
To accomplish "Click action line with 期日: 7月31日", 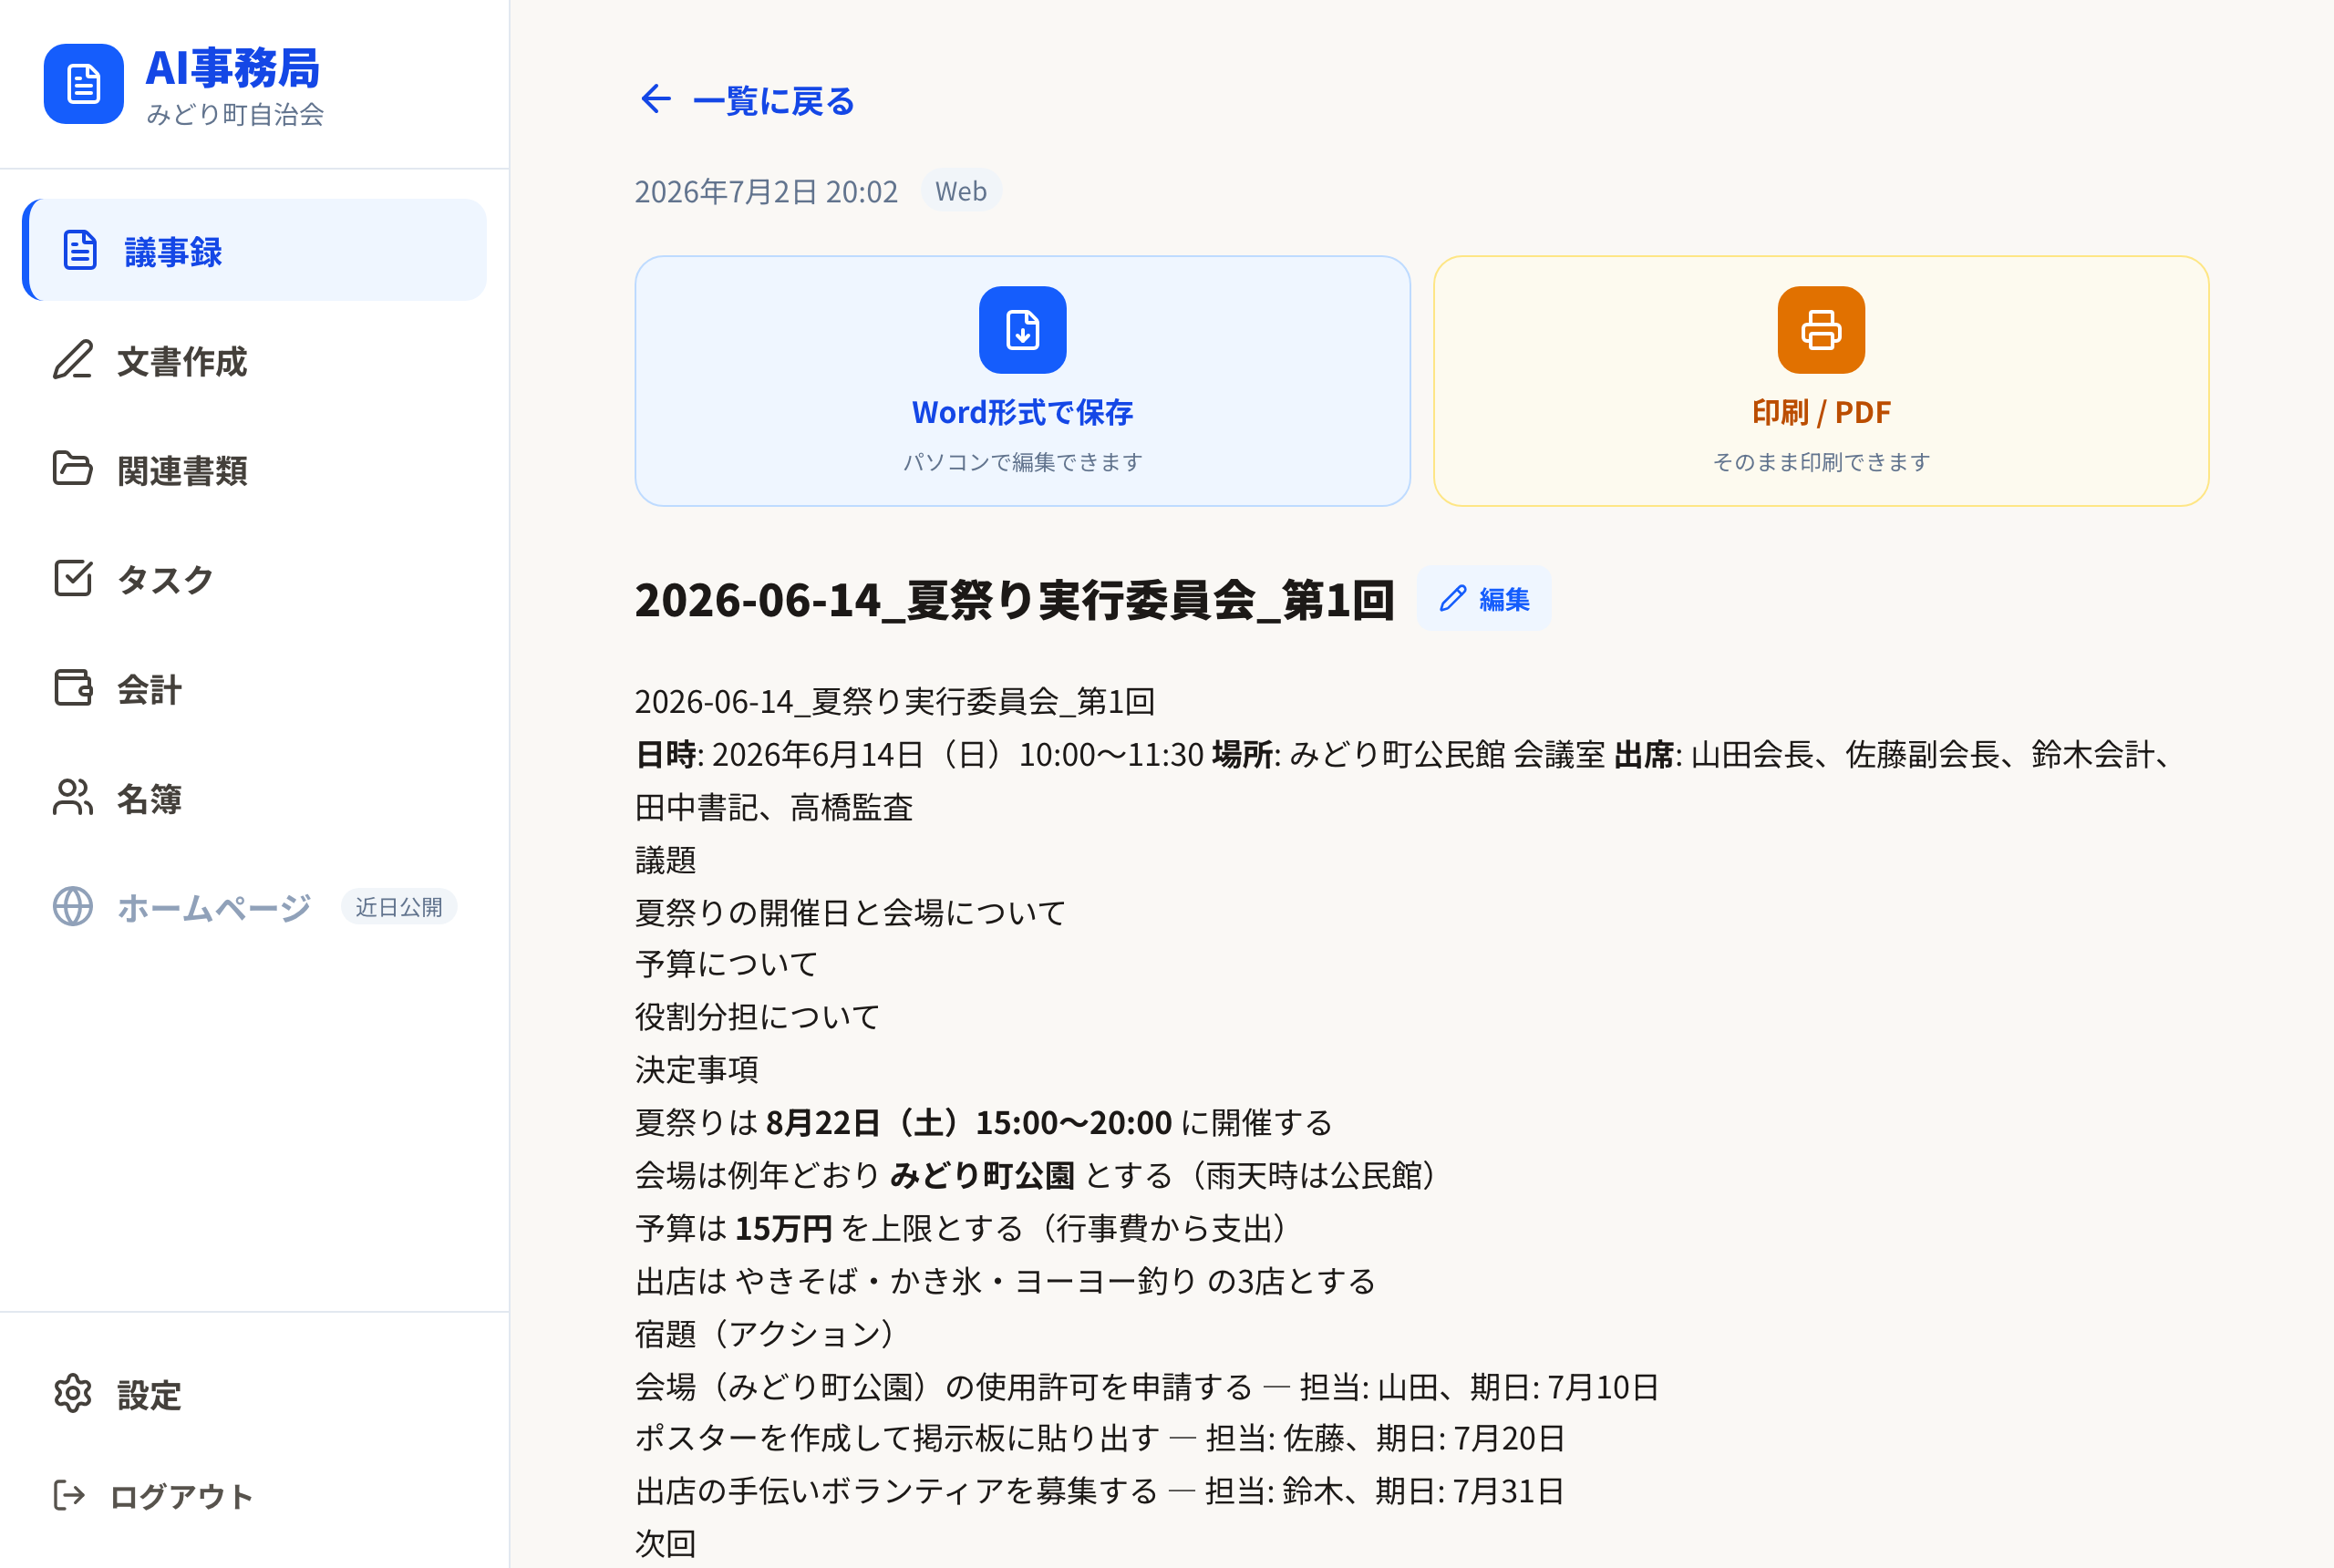I will coord(1100,1491).
